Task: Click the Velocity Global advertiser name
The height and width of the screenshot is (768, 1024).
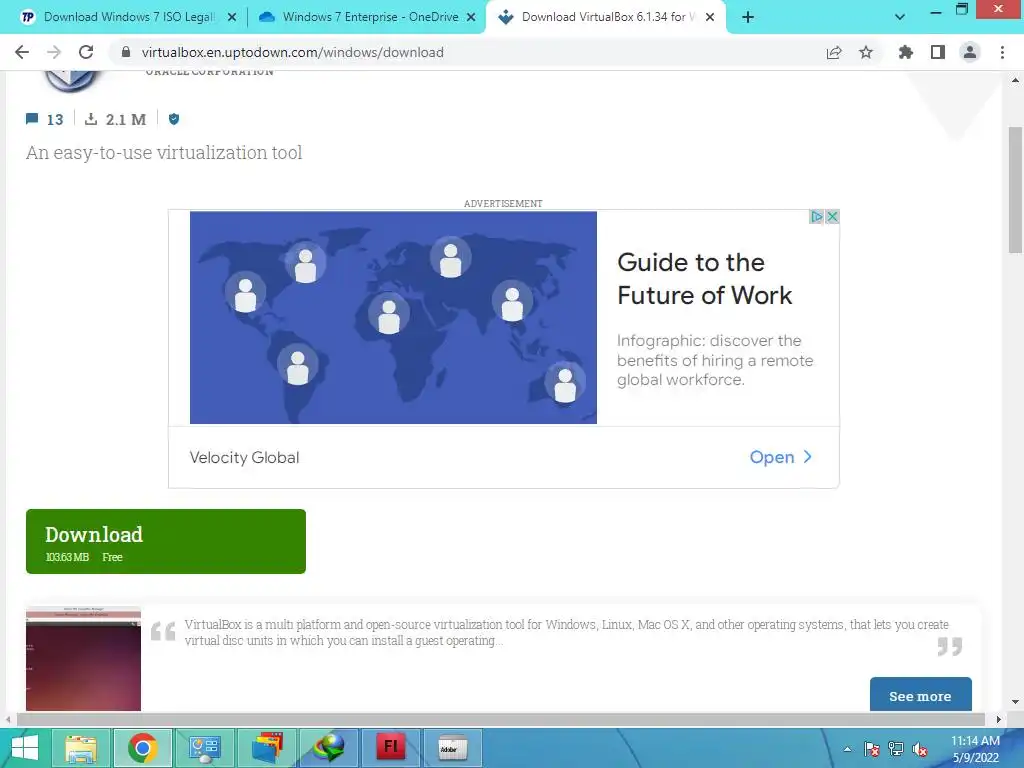Action: [x=244, y=457]
